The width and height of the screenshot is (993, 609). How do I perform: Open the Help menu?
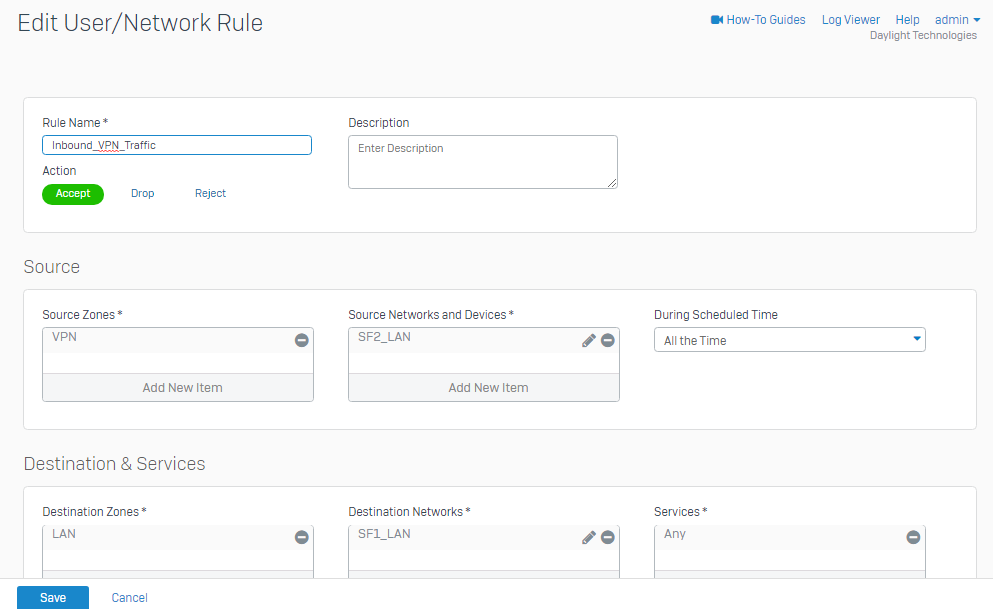click(907, 20)
